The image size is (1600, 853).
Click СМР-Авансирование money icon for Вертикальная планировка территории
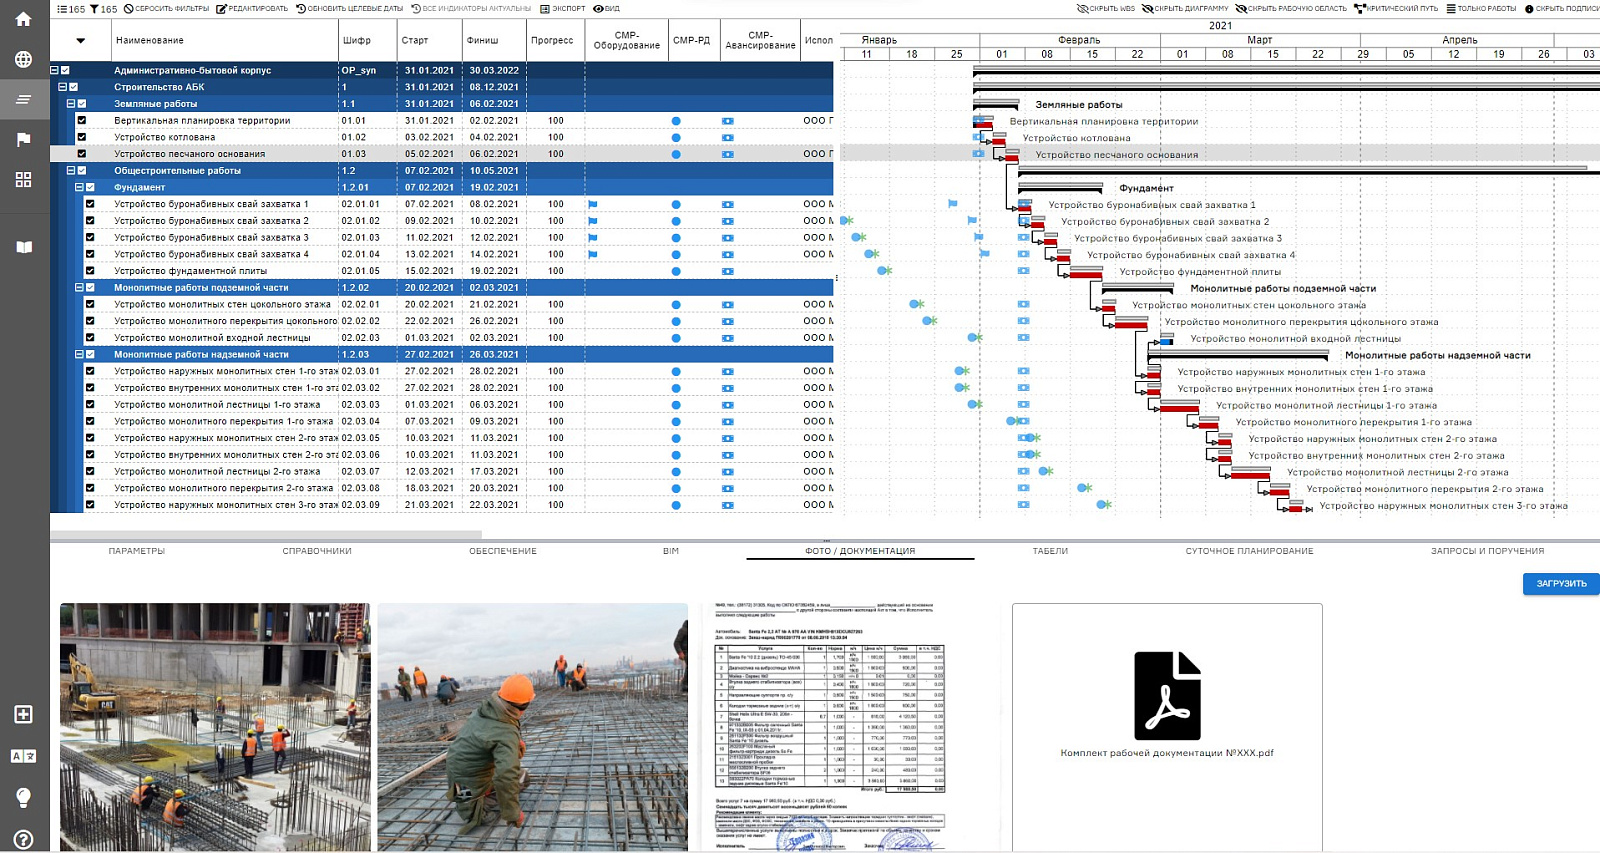point(728,121)
